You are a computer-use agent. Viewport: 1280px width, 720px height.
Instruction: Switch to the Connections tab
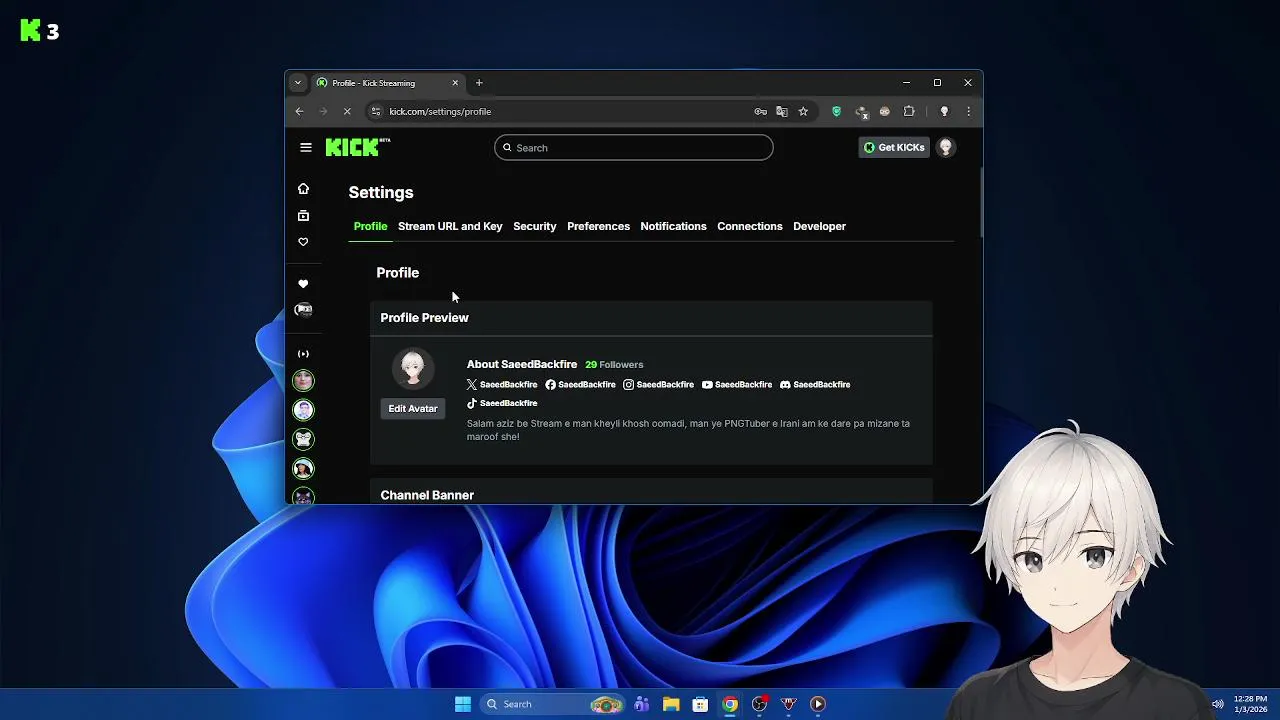pos(749,226)
